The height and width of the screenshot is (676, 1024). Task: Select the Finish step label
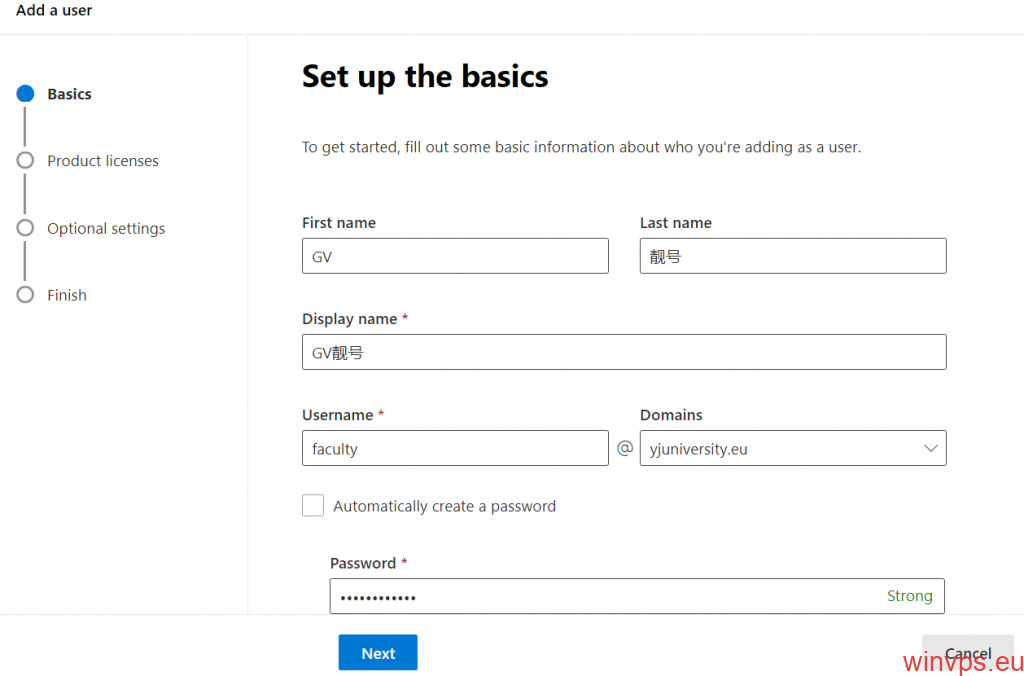[67, 296]
